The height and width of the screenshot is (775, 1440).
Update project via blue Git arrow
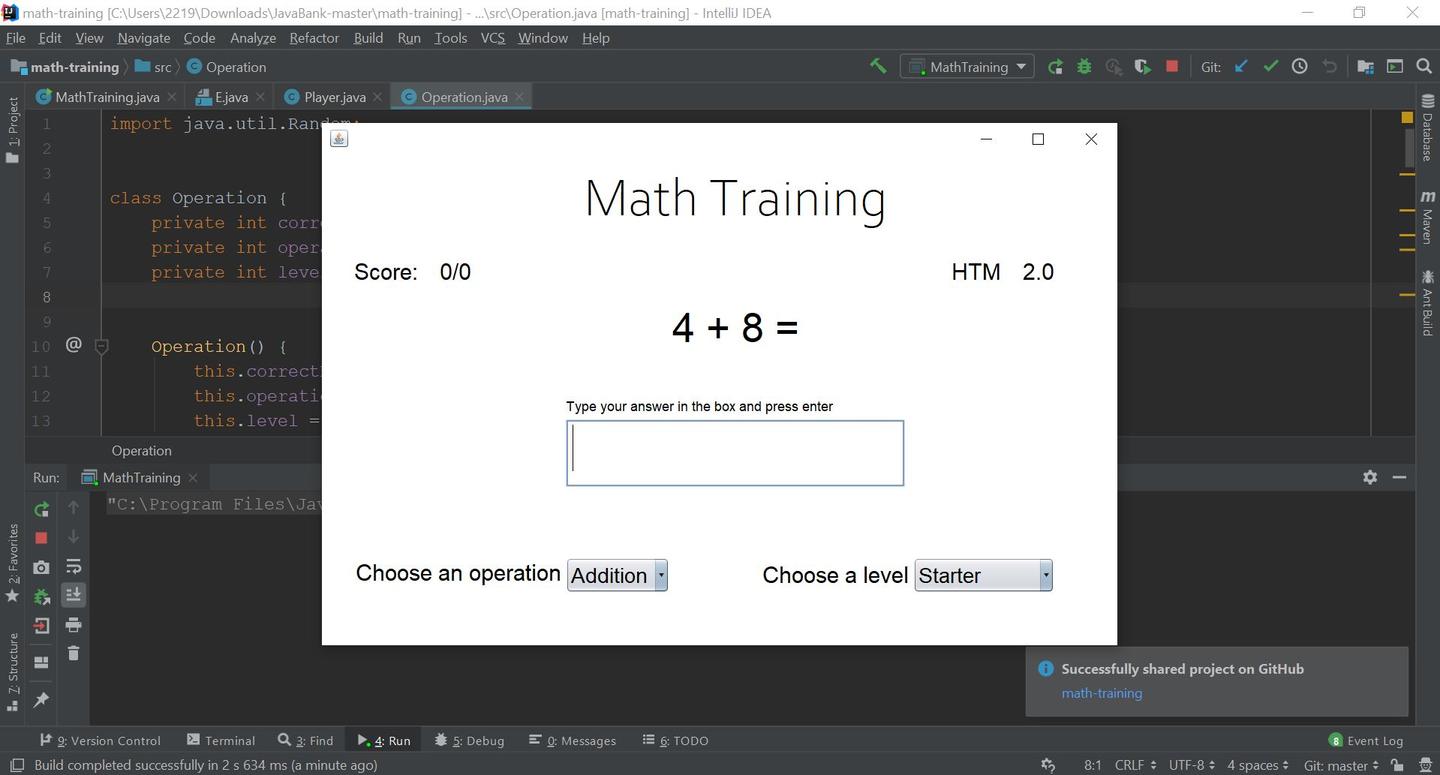click(1241, 67)
